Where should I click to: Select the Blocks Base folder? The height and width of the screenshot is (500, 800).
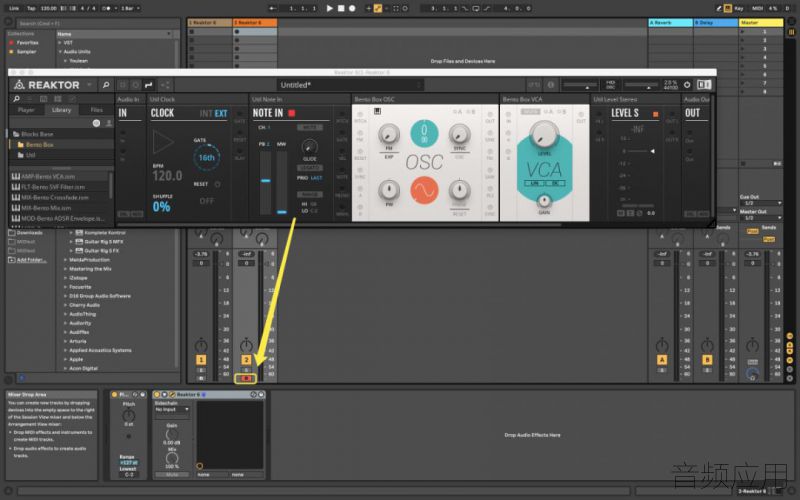61,134
